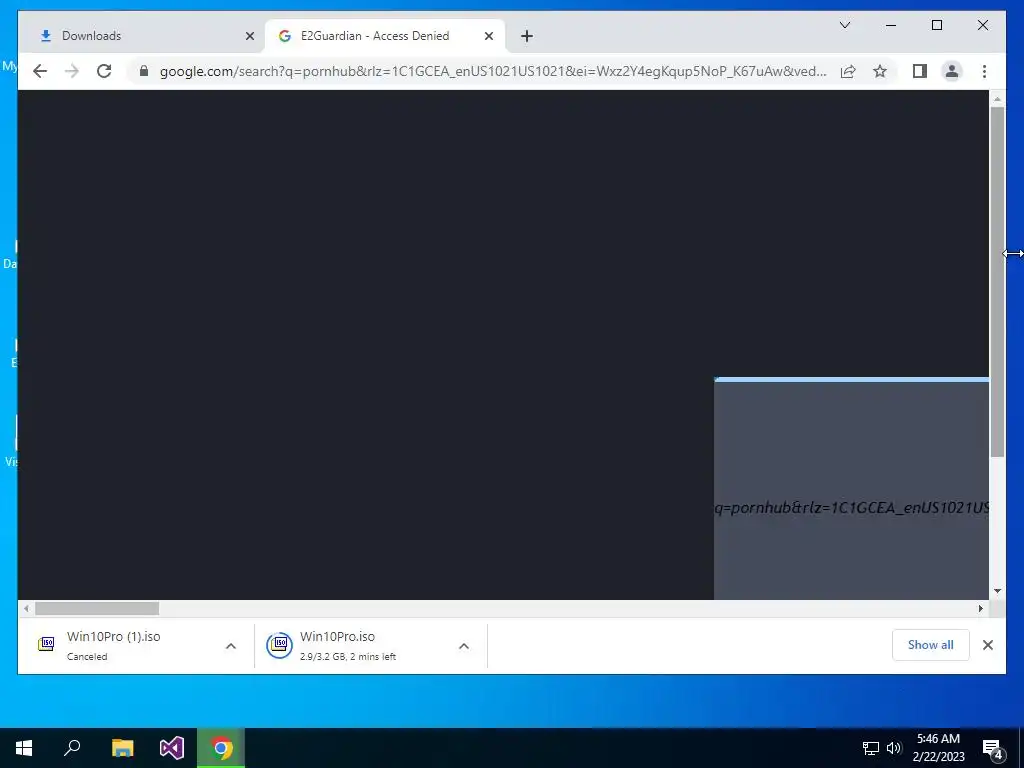Click scroll down arrow of page
The image size is (1024, 768).
click(x=997, y=591)
